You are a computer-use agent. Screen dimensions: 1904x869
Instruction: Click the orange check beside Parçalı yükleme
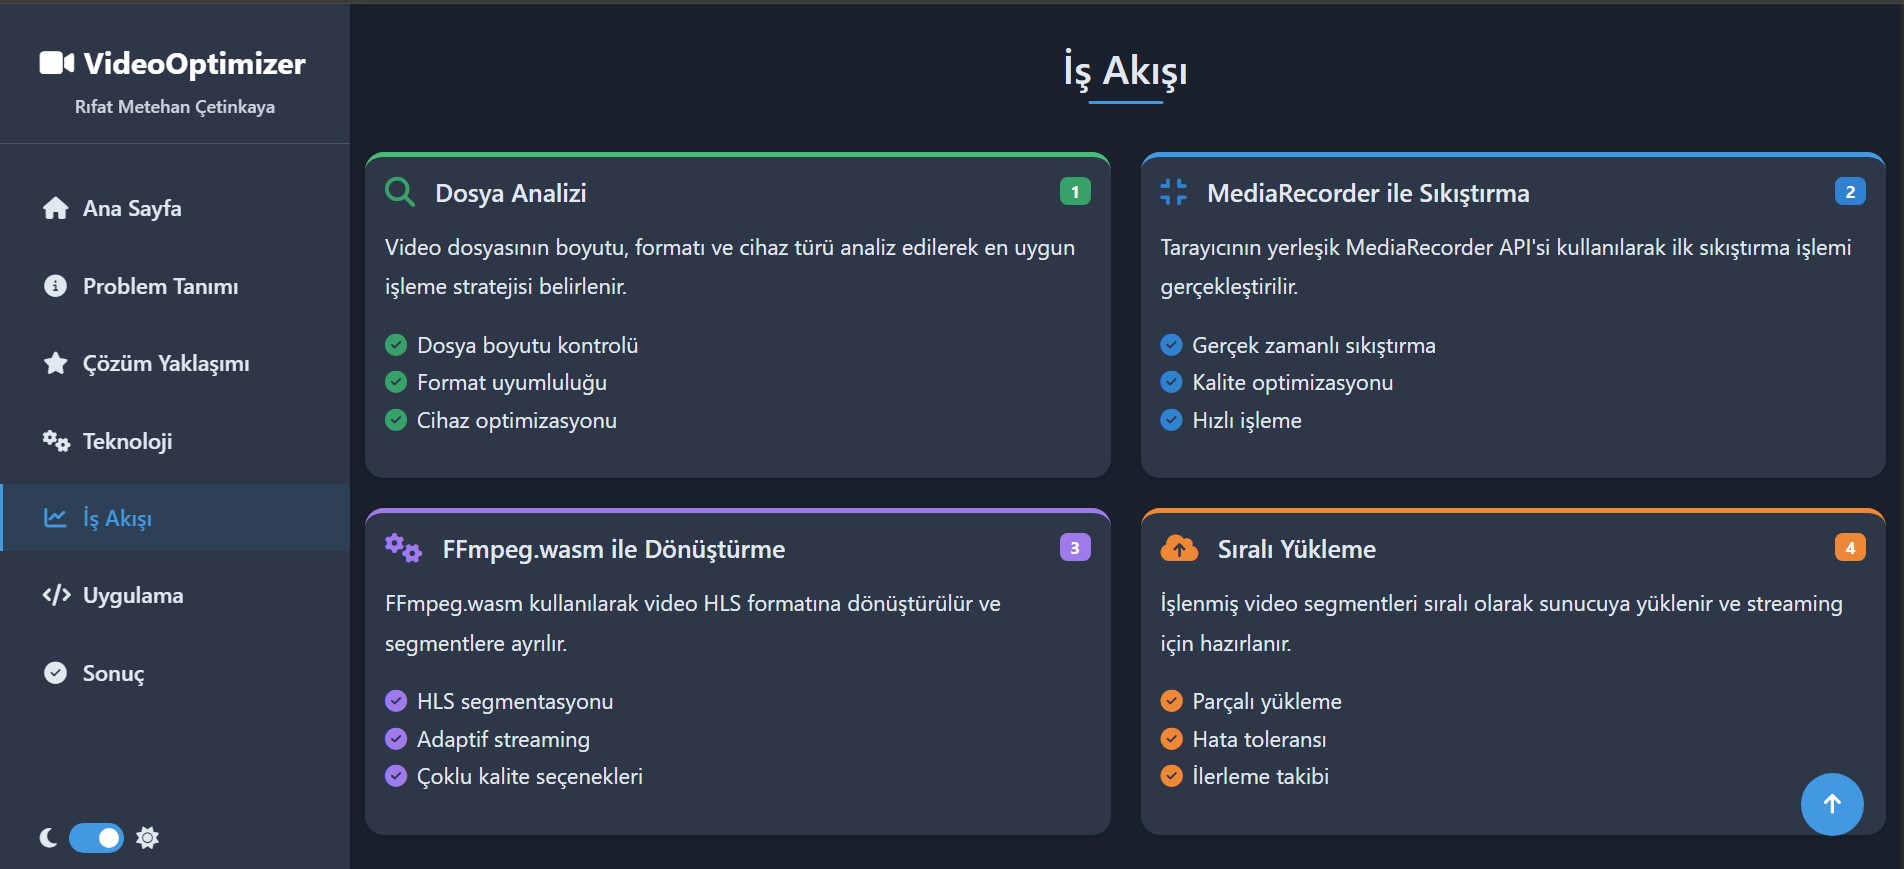point(1171,701)
